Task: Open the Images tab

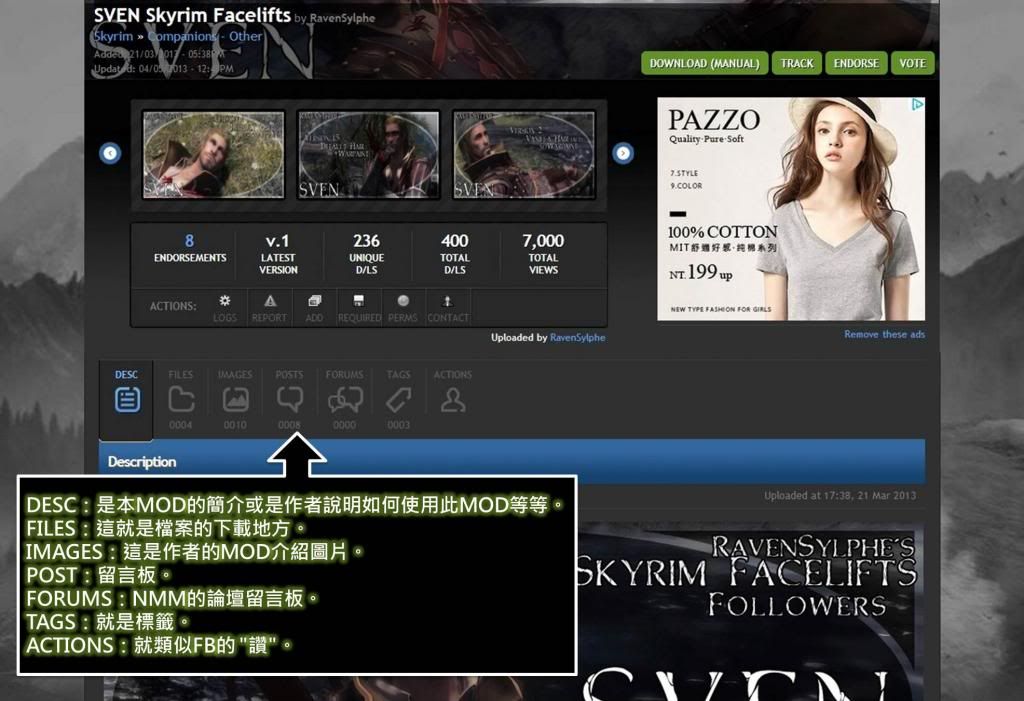Action: pos(235,399)
